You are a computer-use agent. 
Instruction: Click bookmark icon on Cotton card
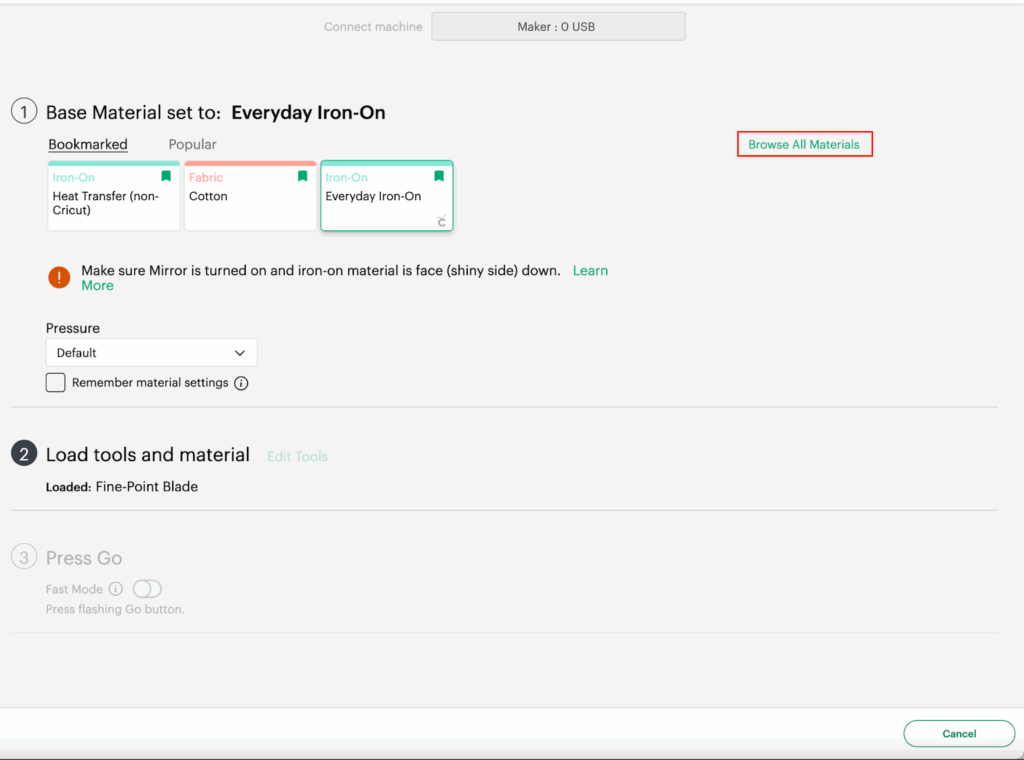pos(302,177)
